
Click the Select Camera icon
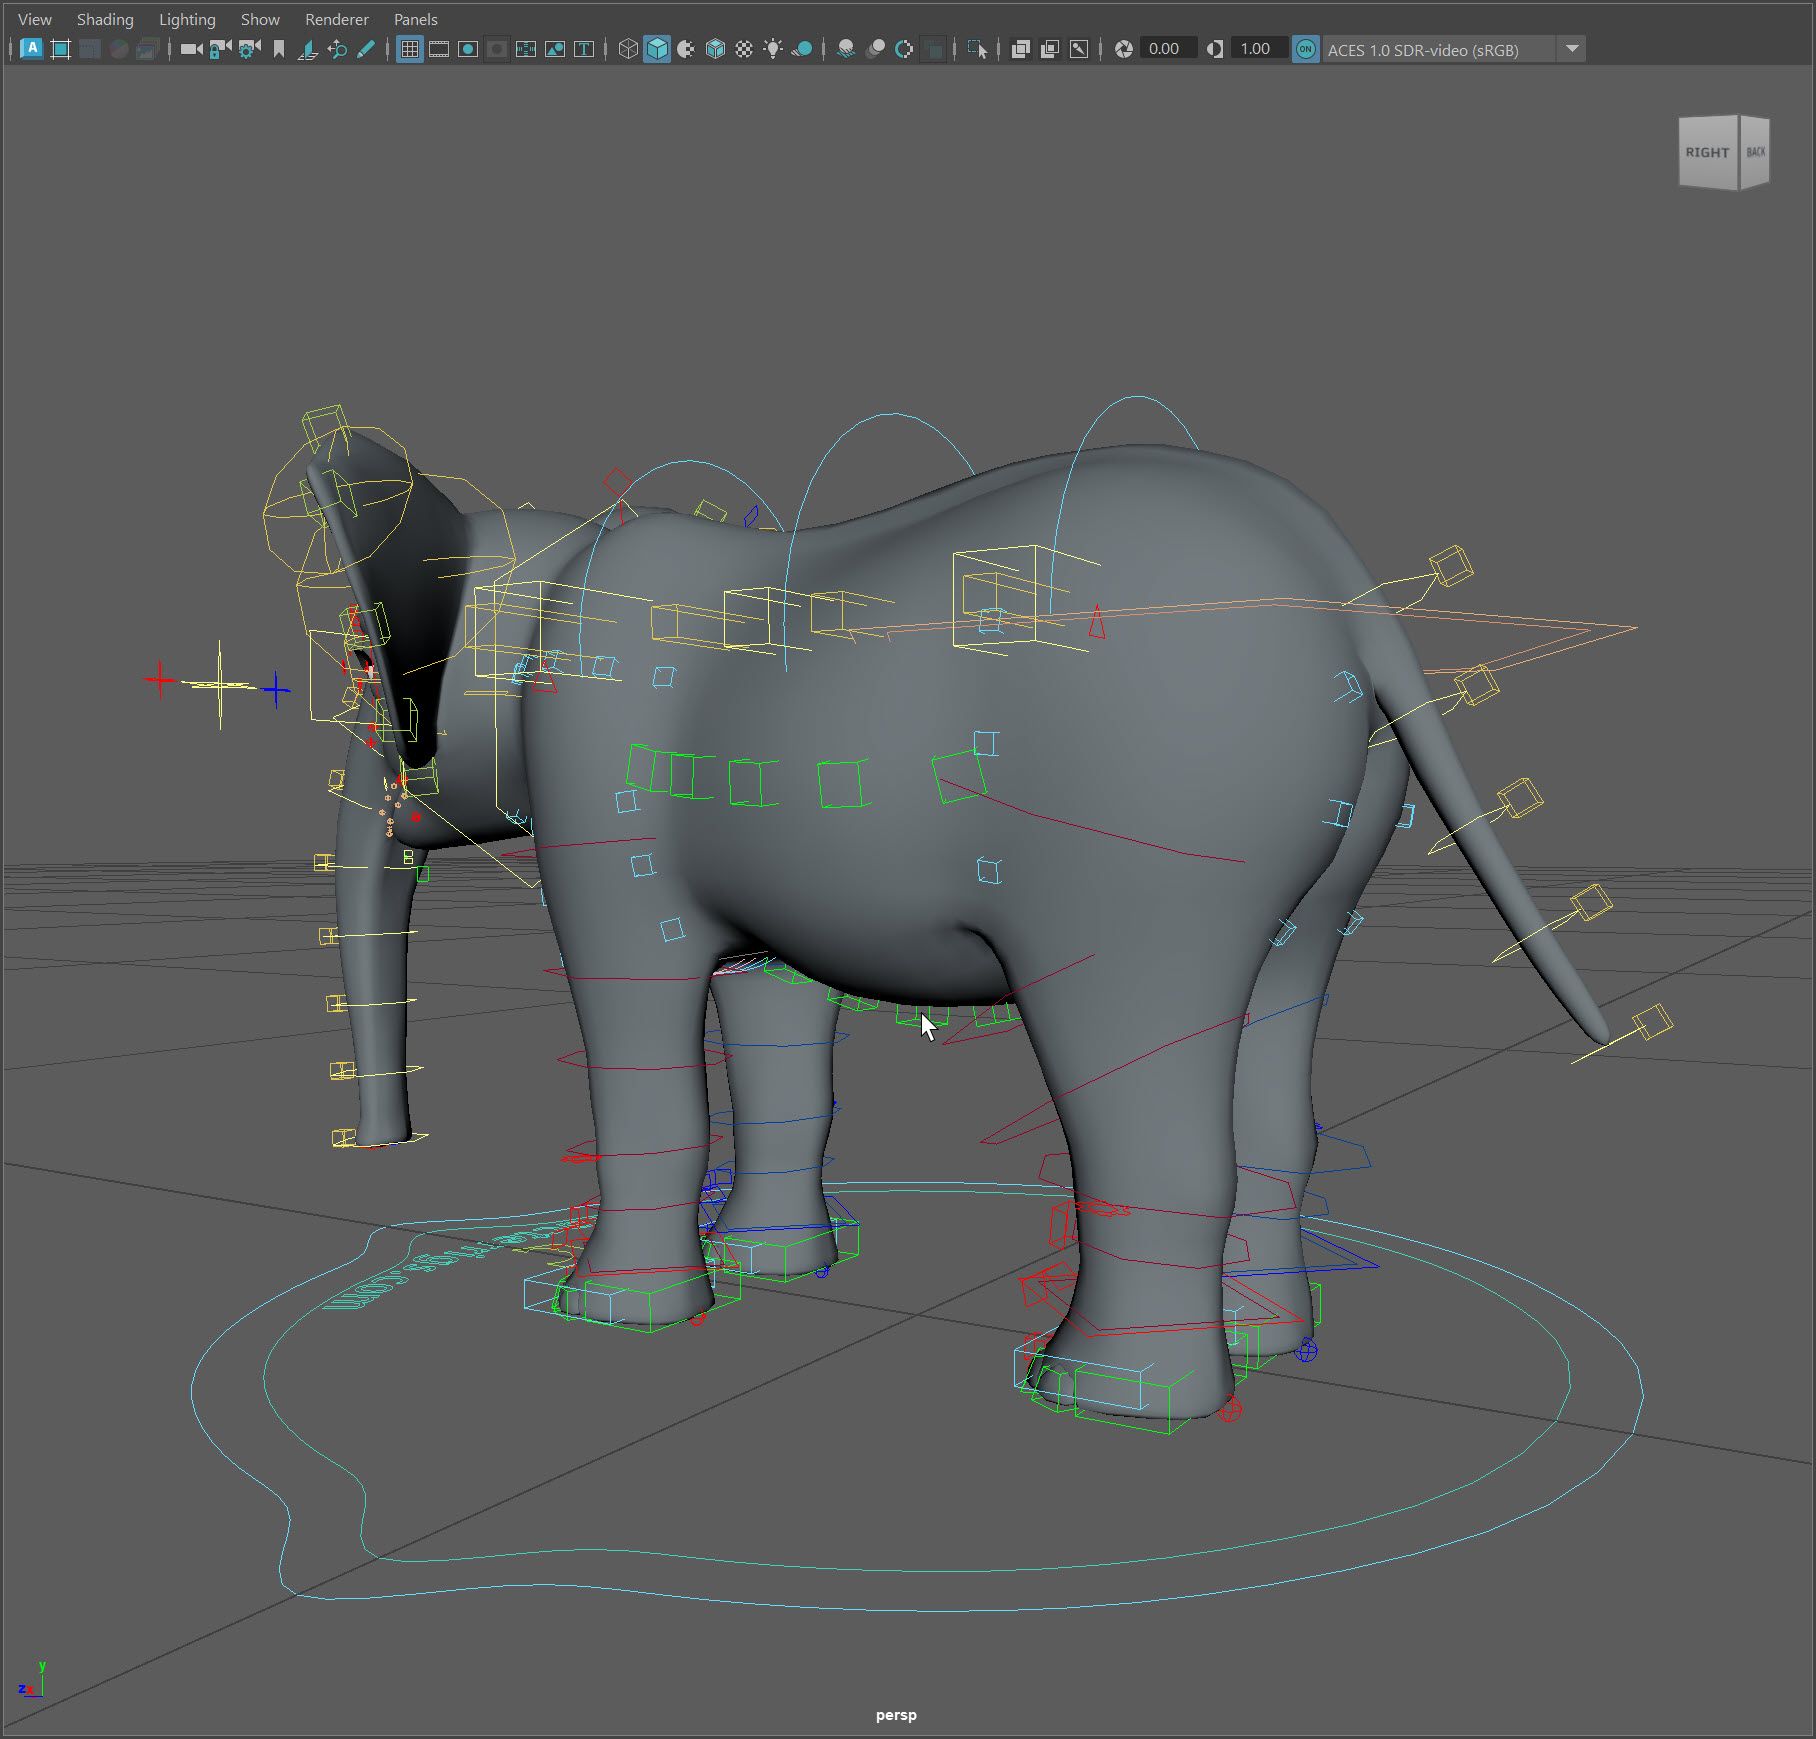click(x=191, y=49)
